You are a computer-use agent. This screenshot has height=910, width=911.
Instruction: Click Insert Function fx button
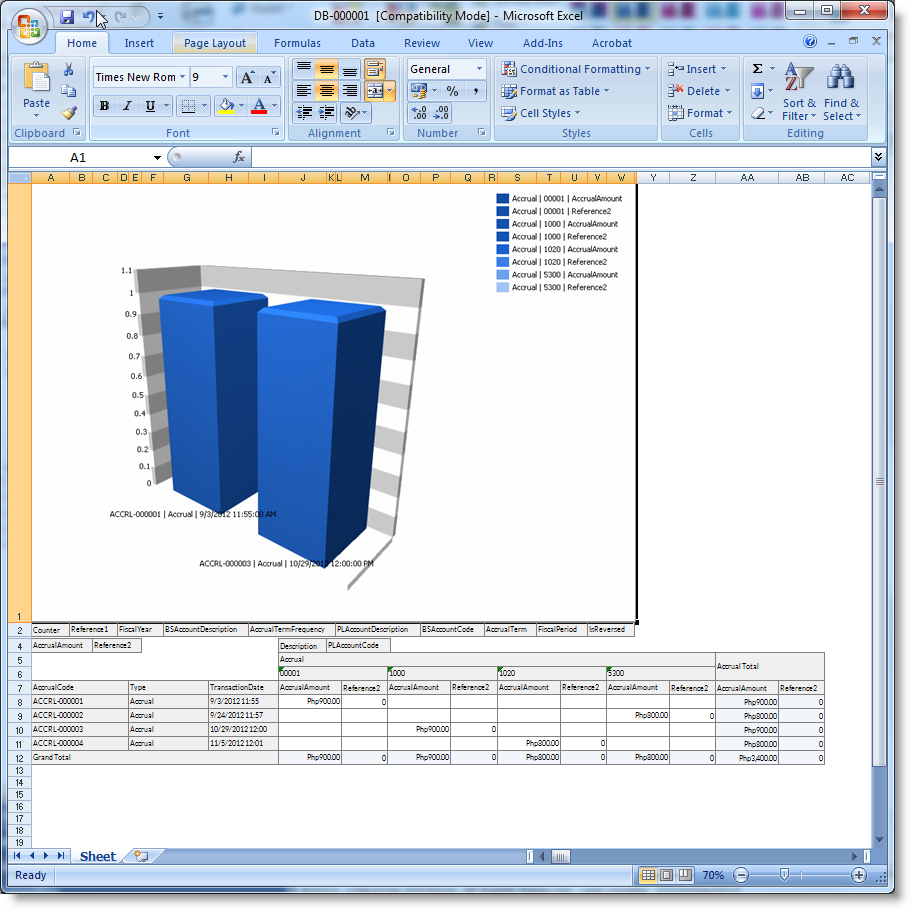click(x=238, y=157)
